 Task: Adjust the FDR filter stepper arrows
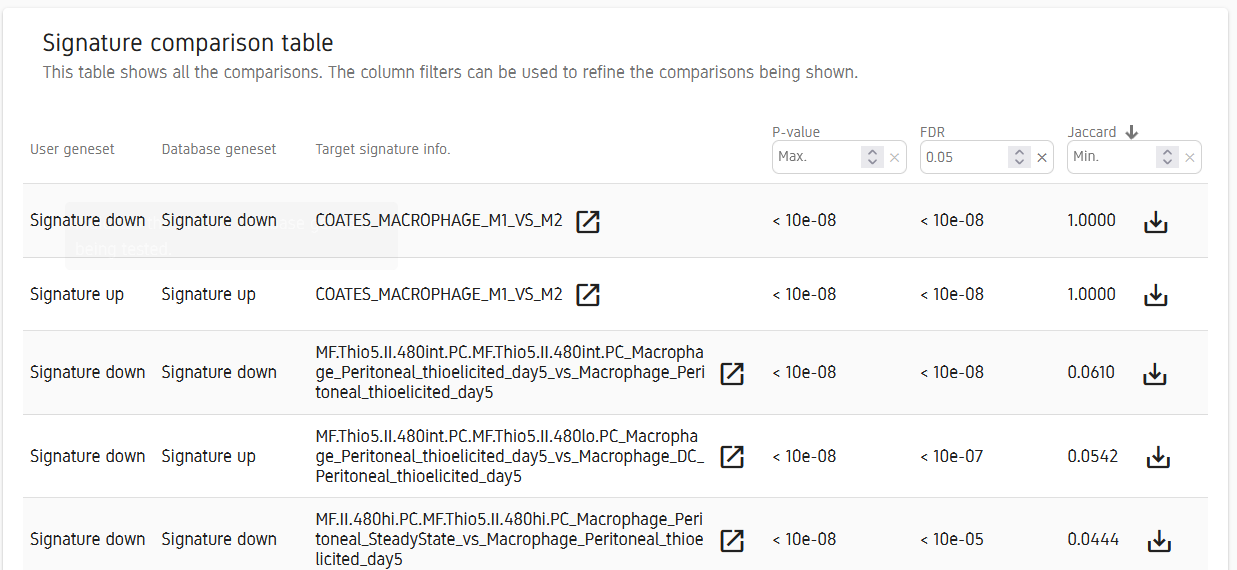click(x=1019, y=157)
